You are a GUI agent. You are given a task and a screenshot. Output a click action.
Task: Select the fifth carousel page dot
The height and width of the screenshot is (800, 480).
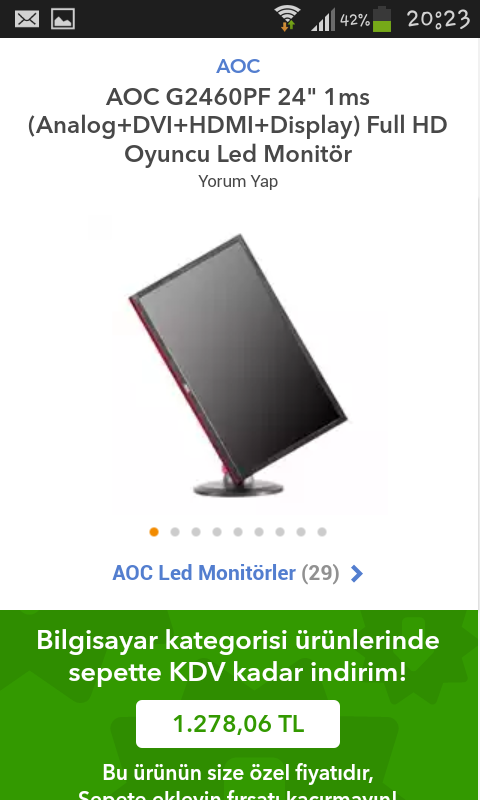(x=238, y=532)
